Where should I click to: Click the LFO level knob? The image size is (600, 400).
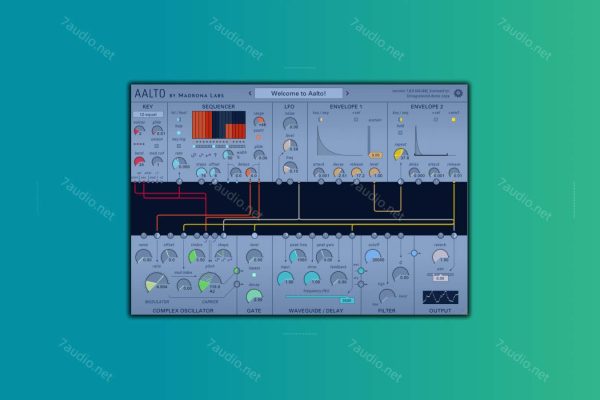click(290, 146)
